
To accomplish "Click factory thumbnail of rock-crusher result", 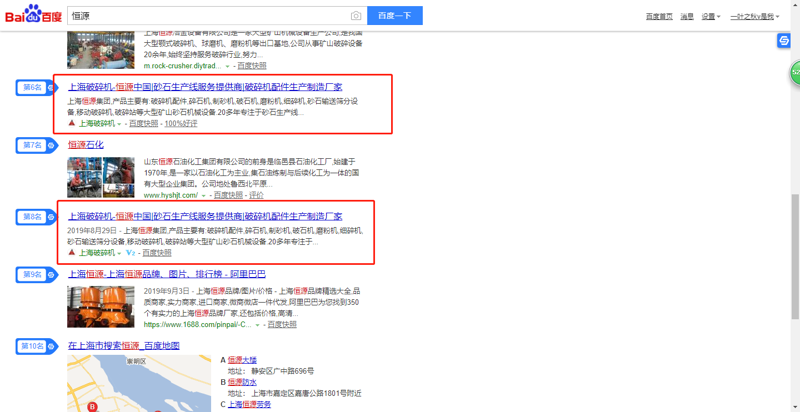I will pyautogui.click(x=101, y=49).
